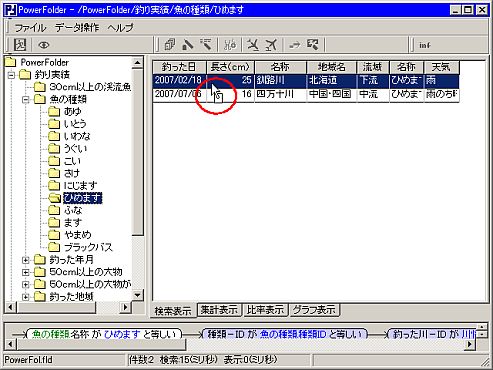Viewport: 493px width, 370px height.
Task: Expand the 釣った年月 folder
Action: coord(26,260)
